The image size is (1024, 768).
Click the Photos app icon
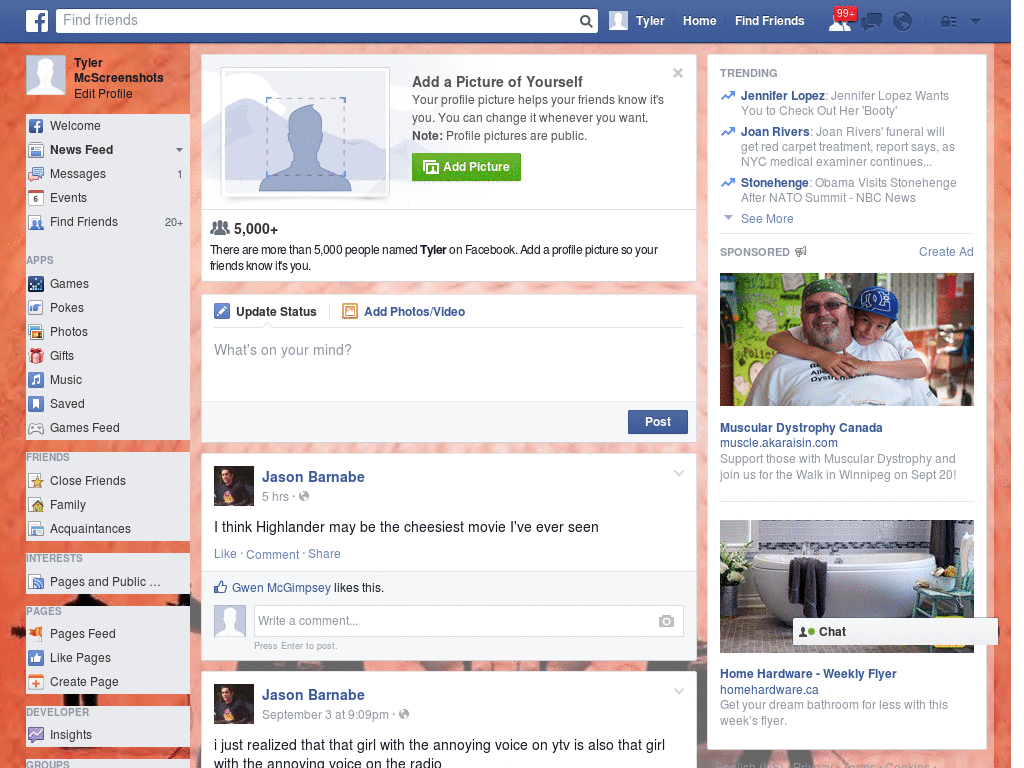(36, 332)
